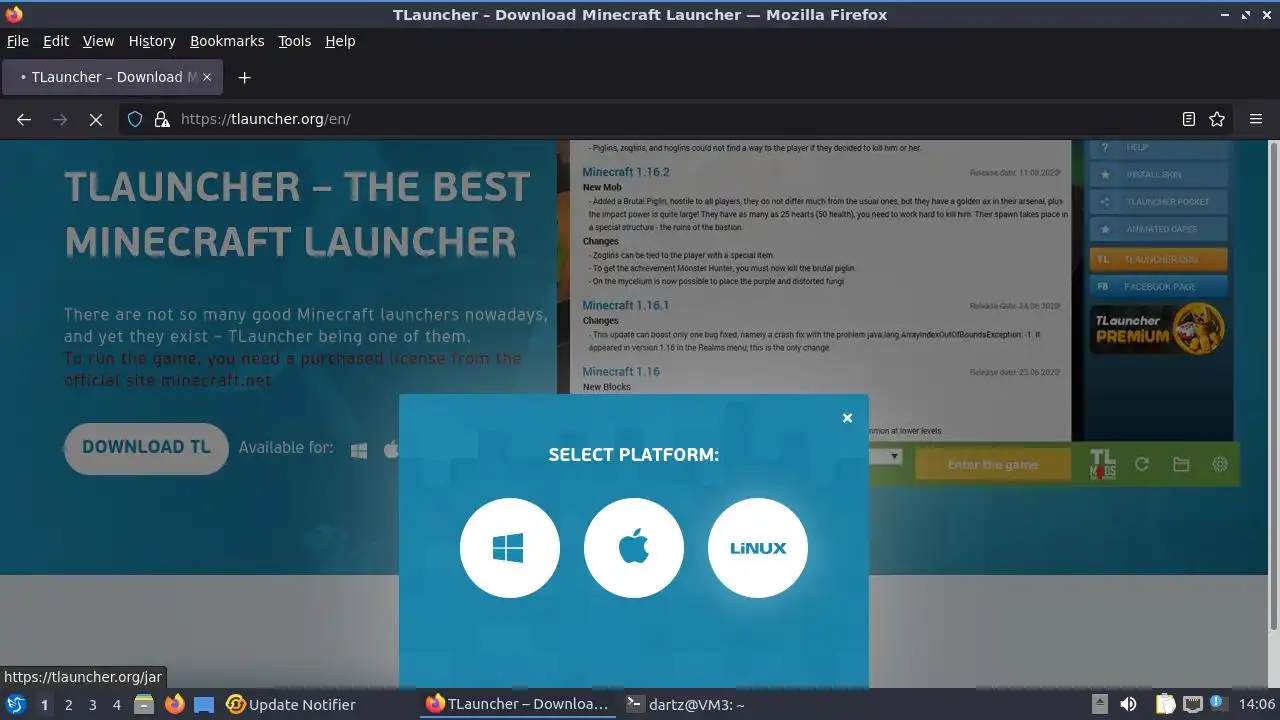Image resolution: width=1280 pixels, height=720 pixels.
Task: Open version dropdown arrow in launcher preview
Action: [x=895, y=456]
